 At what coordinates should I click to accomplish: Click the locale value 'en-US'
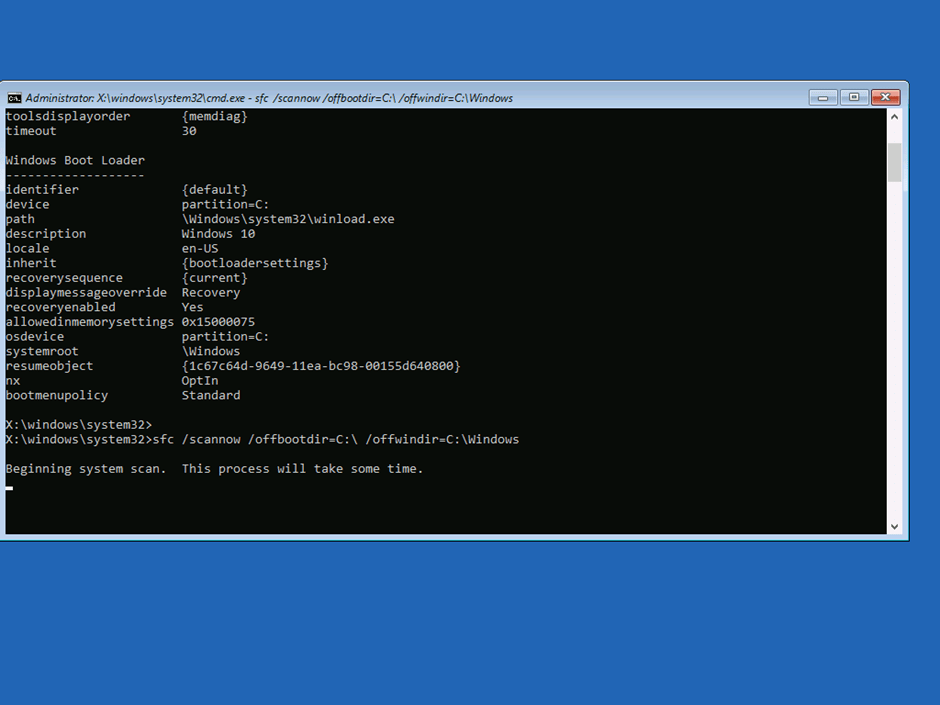click(200, 248)
